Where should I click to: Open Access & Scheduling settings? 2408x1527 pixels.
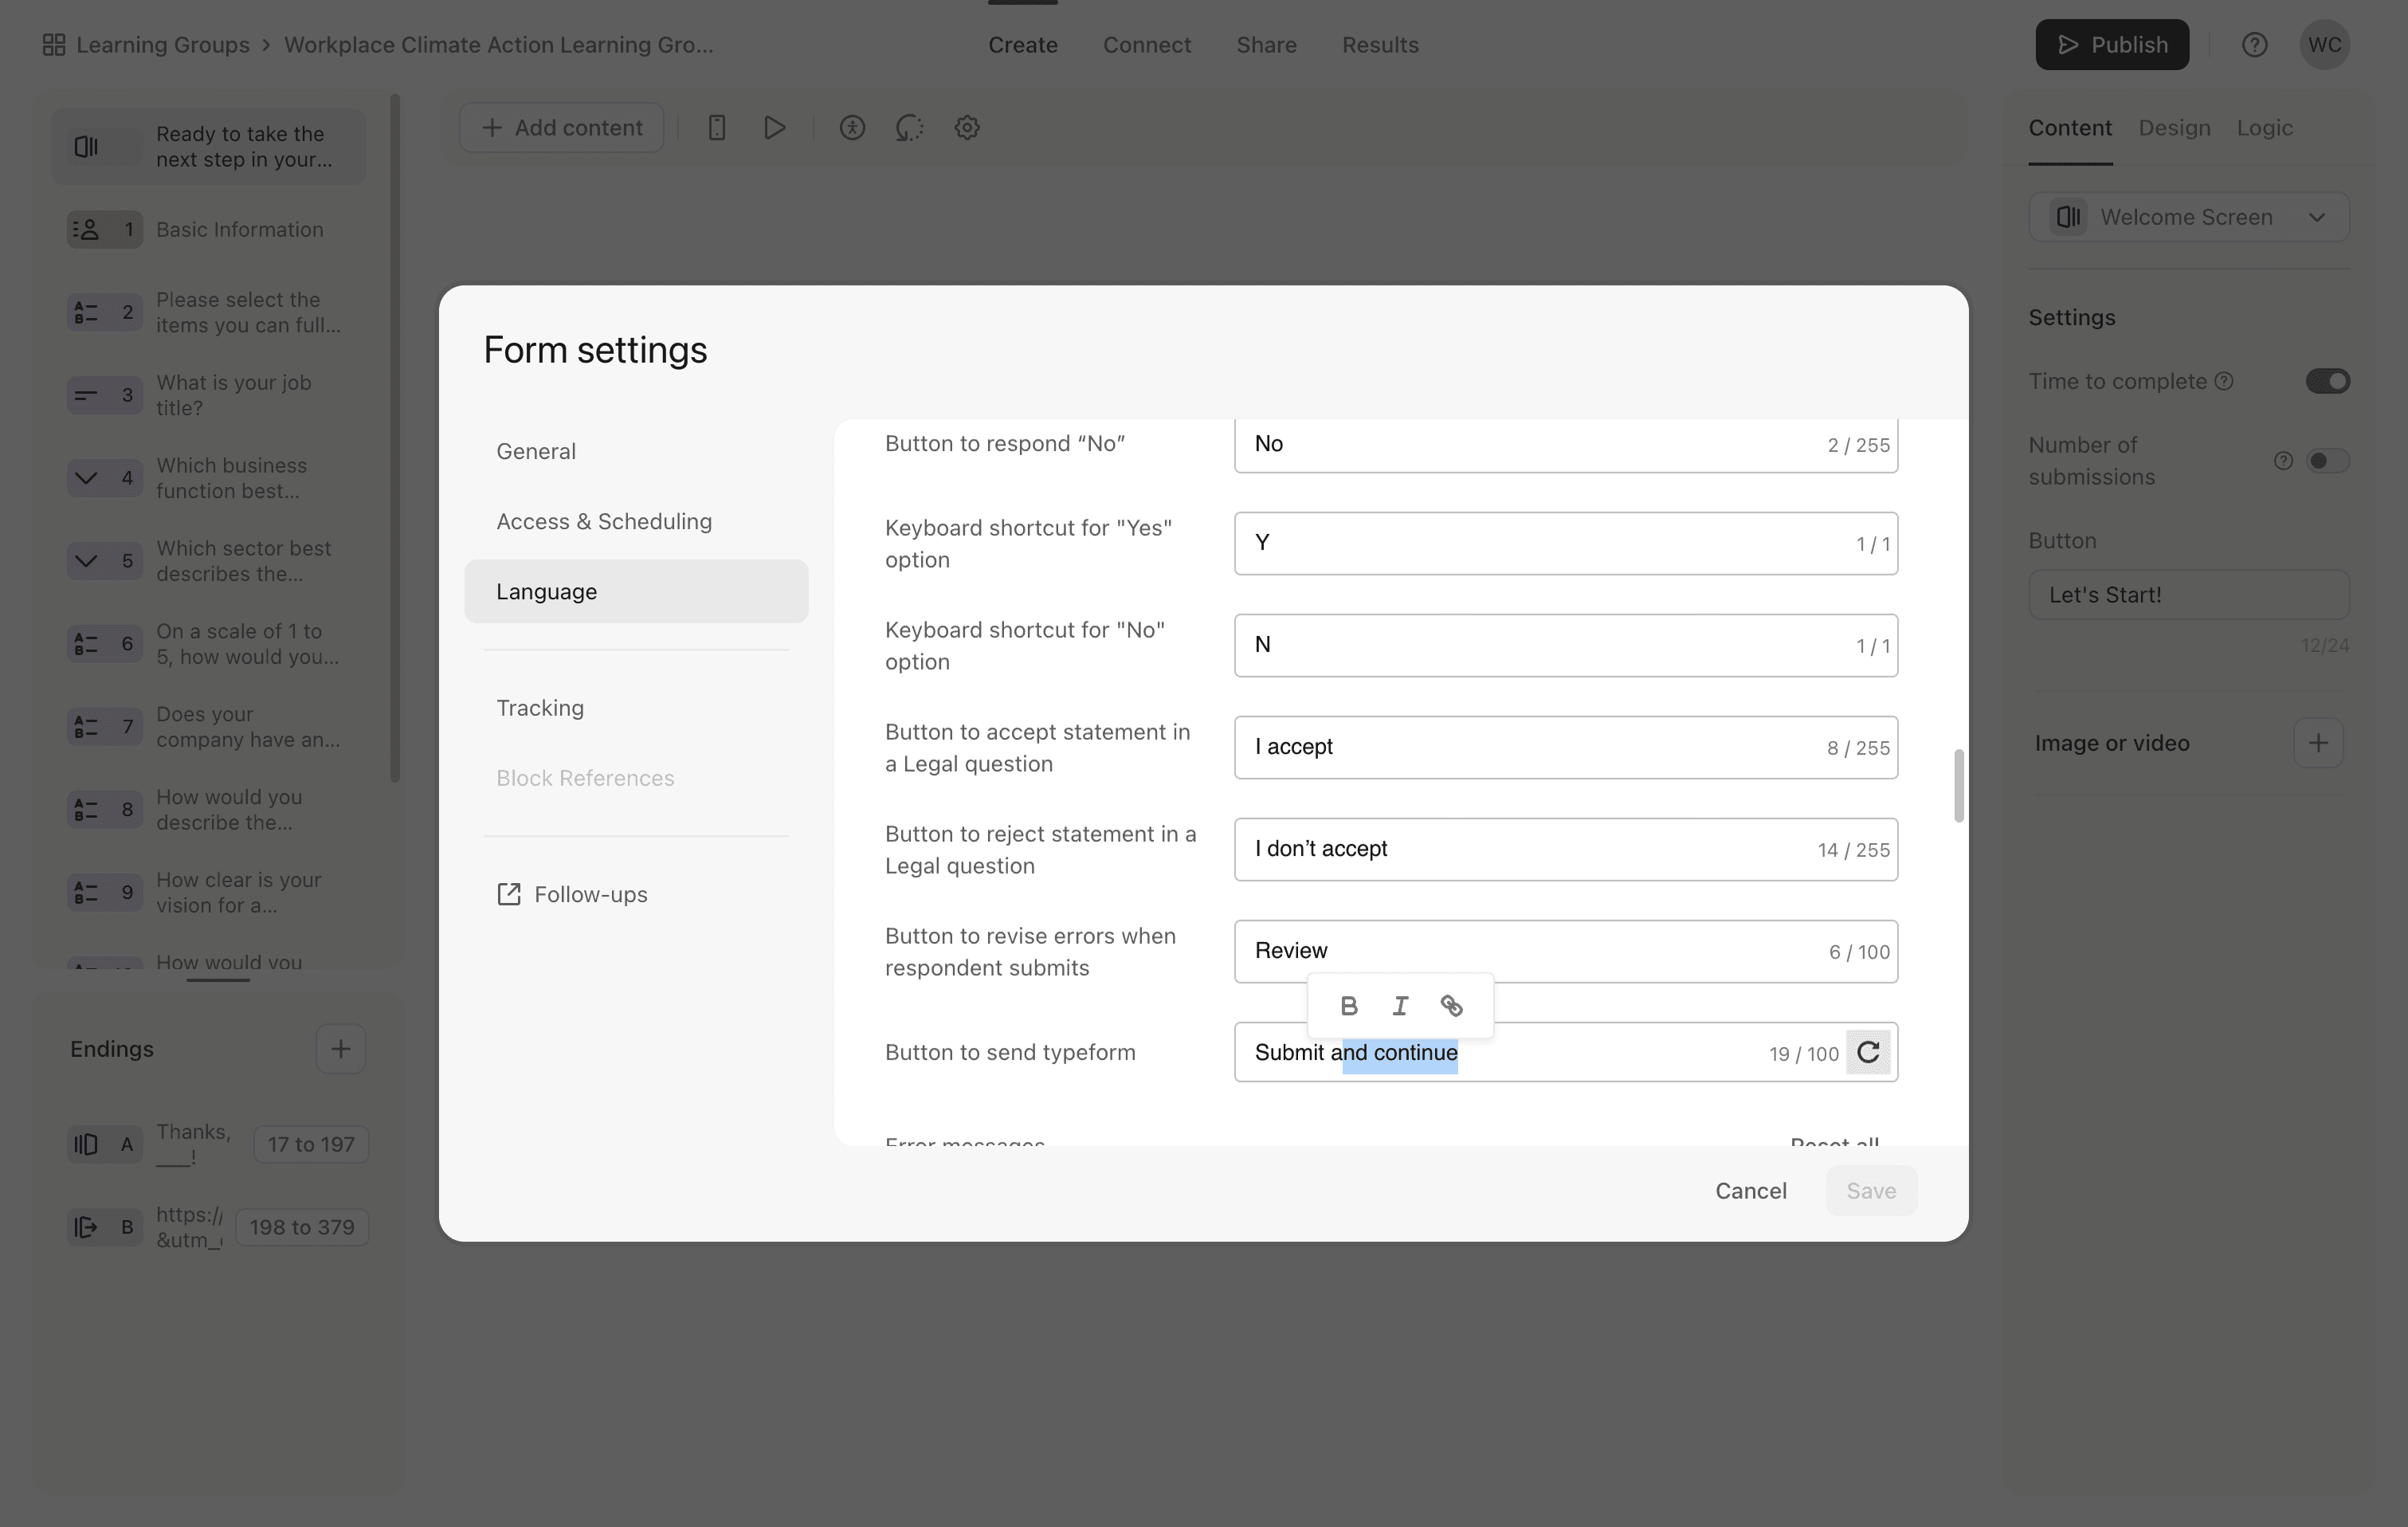click(x=636, y=521)
